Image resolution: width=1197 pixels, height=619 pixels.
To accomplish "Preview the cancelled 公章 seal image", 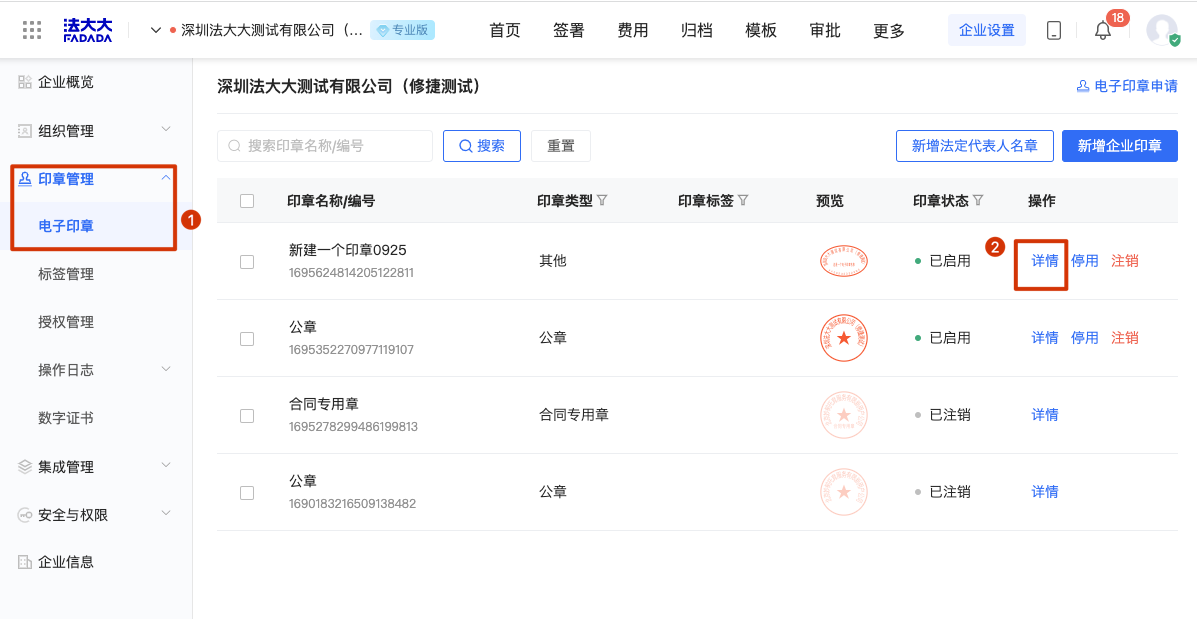I will point(844,492).
